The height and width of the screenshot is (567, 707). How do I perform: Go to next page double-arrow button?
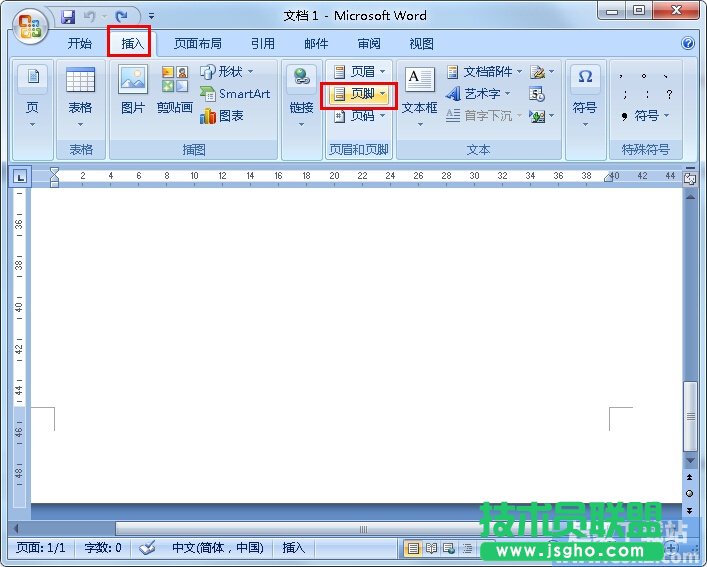(x=689, y=510)
